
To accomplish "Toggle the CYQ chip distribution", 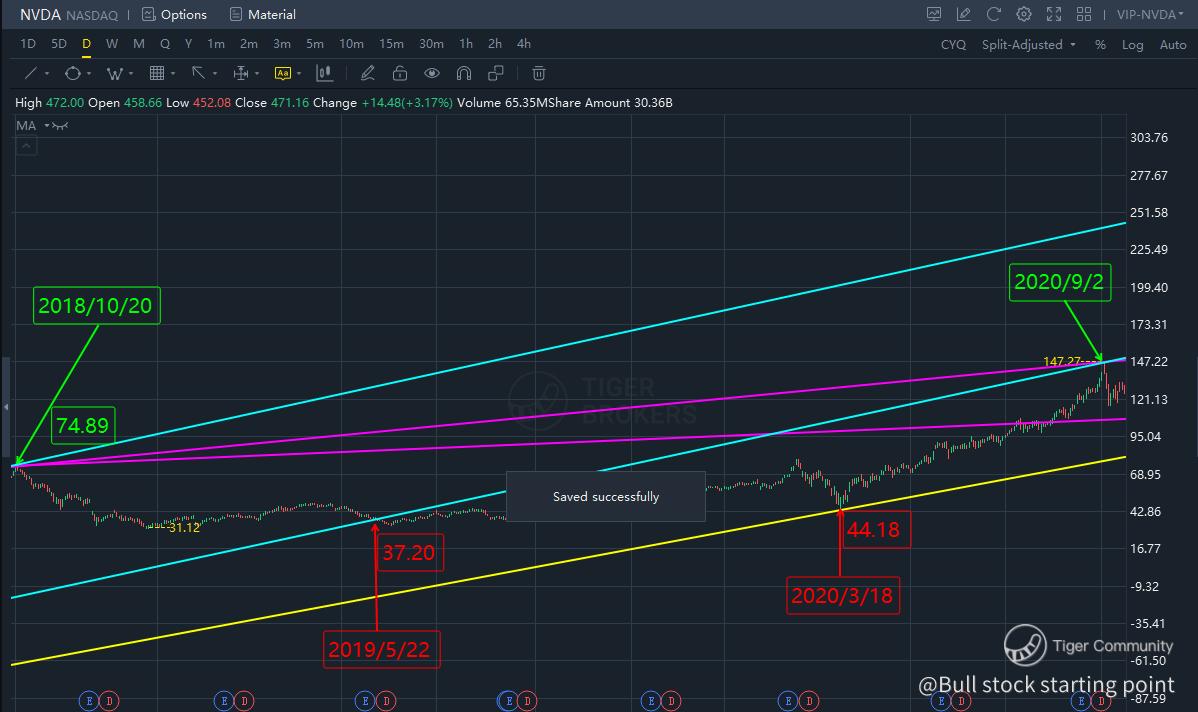I will coord(953,44).
